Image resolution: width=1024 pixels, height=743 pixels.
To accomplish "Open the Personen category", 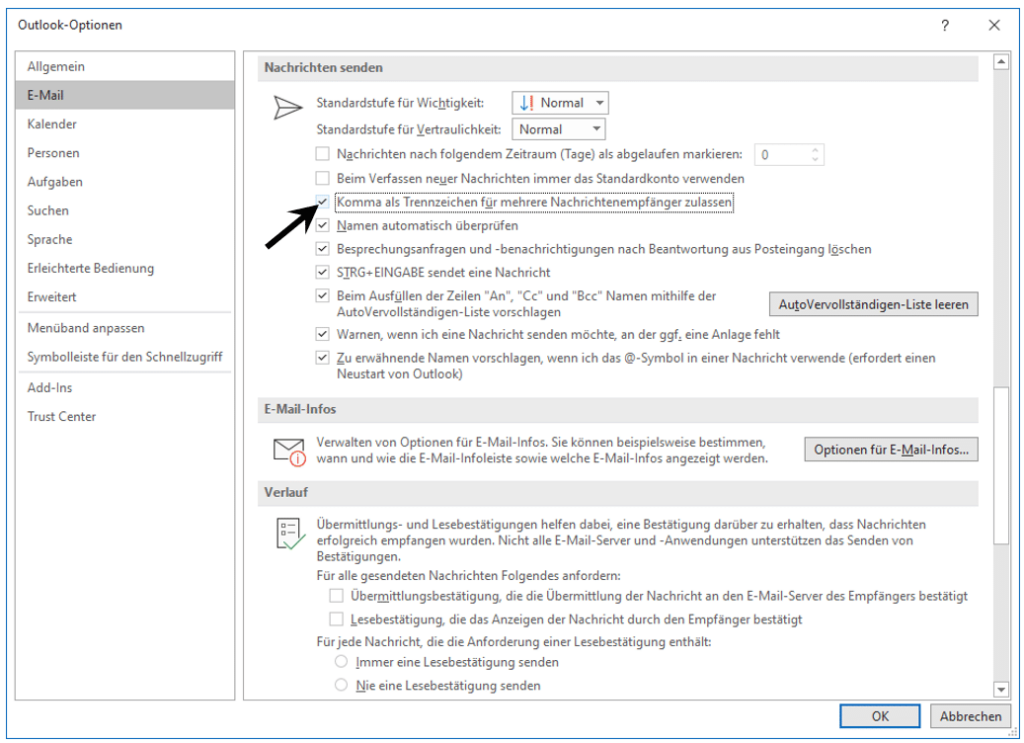I will [124, 153].
